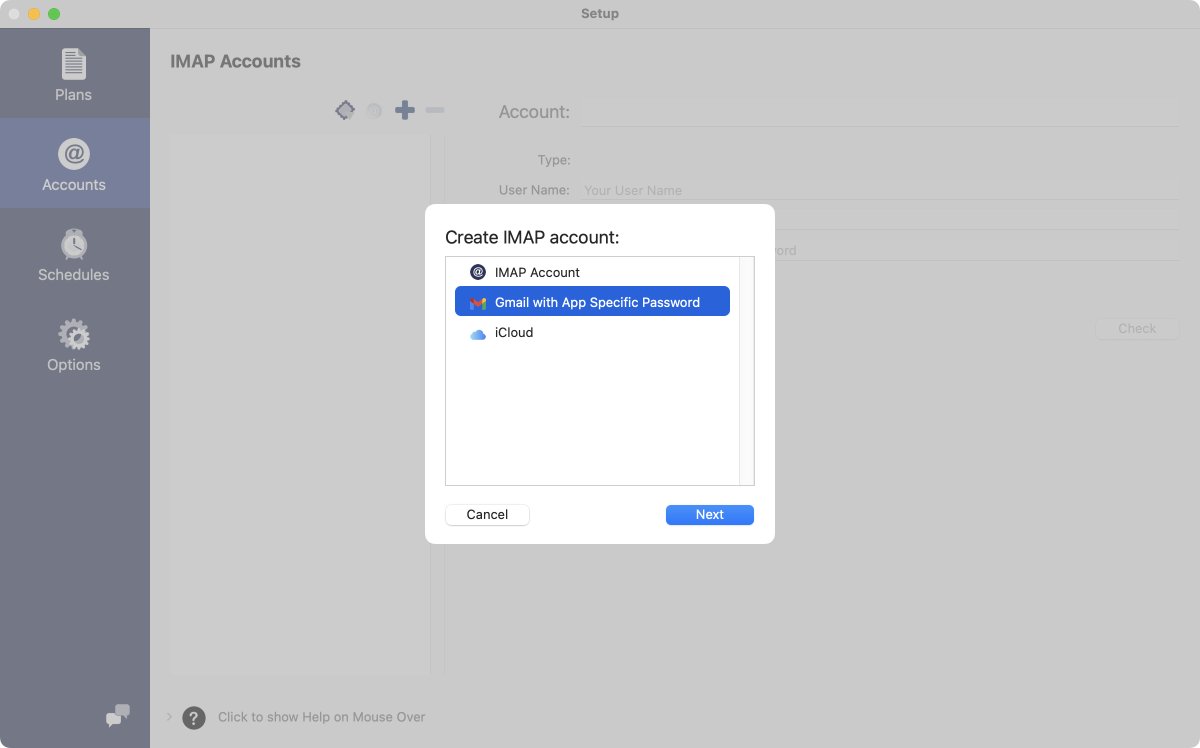Viewport: 1200px width, 748px height.
Task: Cancel the IMAP account creation
Action: point(487,514)
